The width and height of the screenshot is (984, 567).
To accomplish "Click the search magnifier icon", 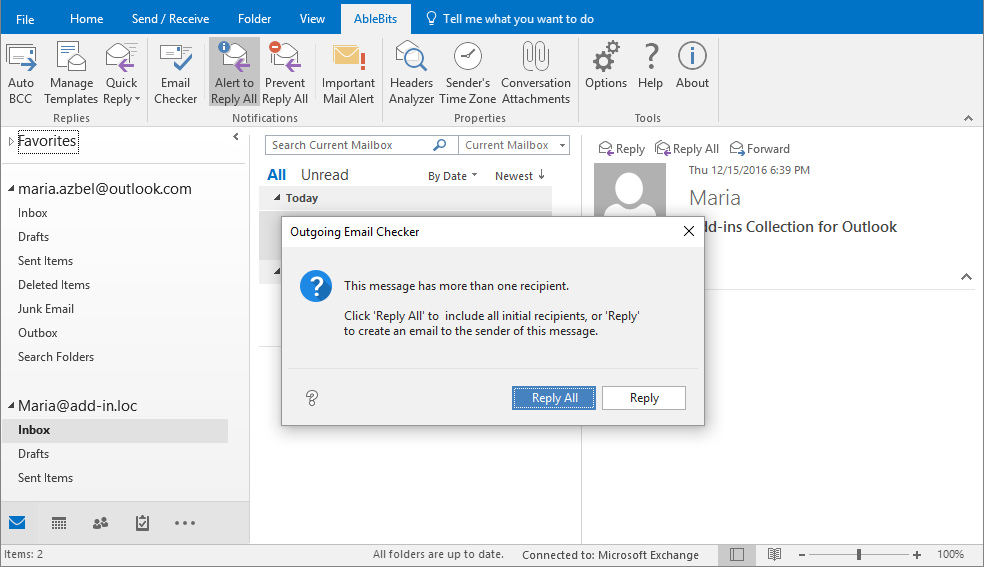I will click(x=440, y=145).
